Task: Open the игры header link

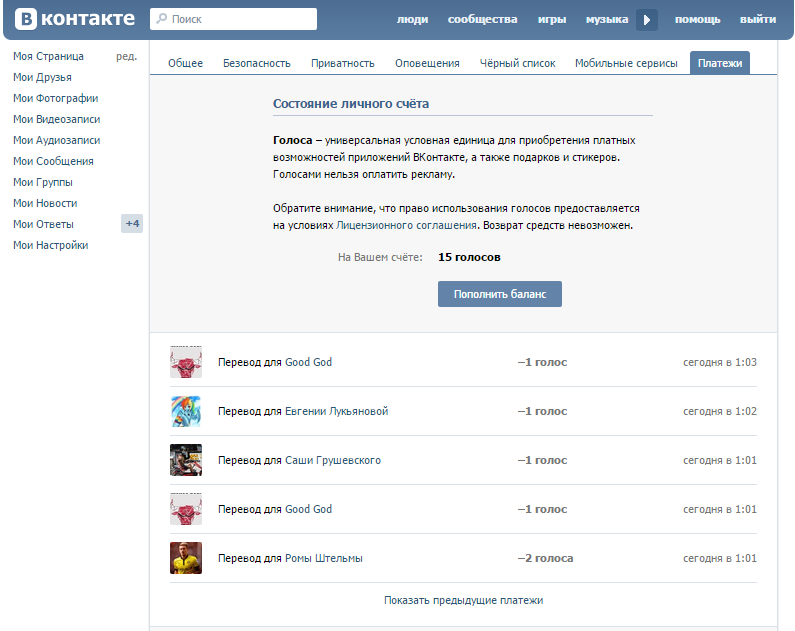Action: (x=552, y=19)
